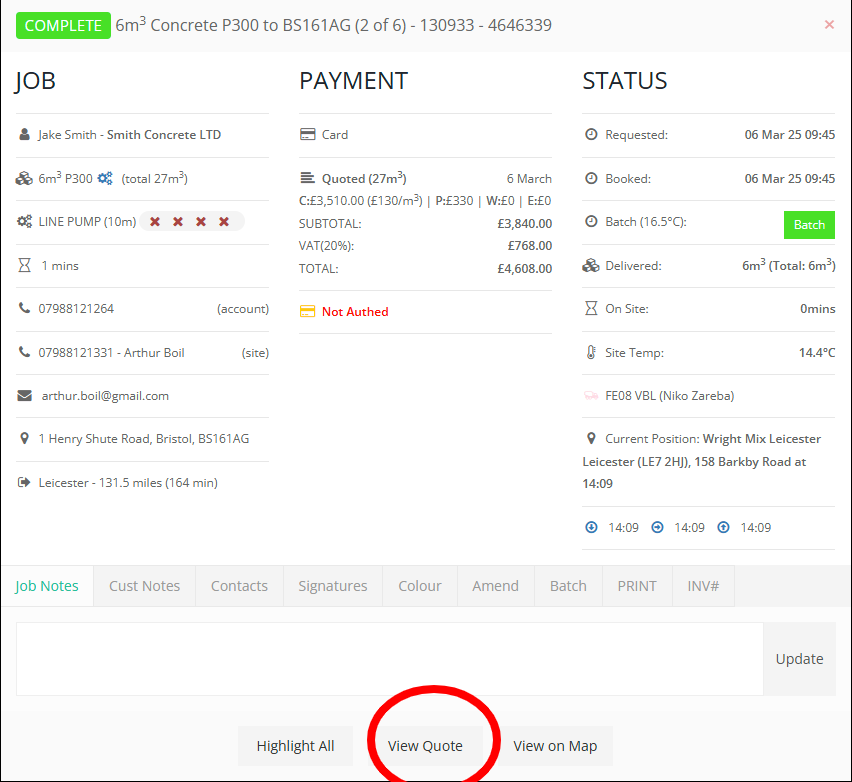Click the email arthur.boil@gmail.com

click(x=105, y=396)
